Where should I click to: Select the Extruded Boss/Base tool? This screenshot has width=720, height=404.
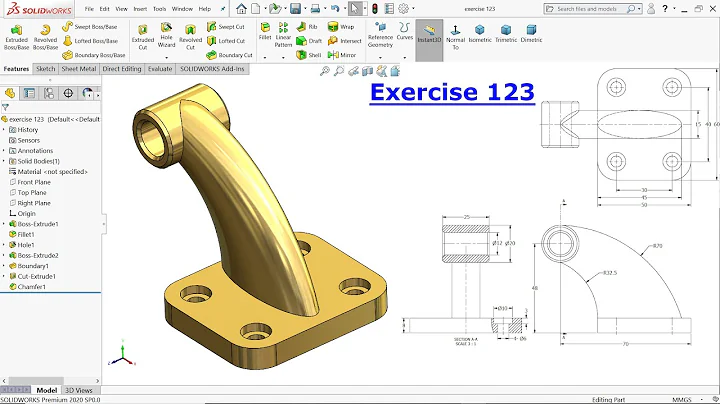17,38
